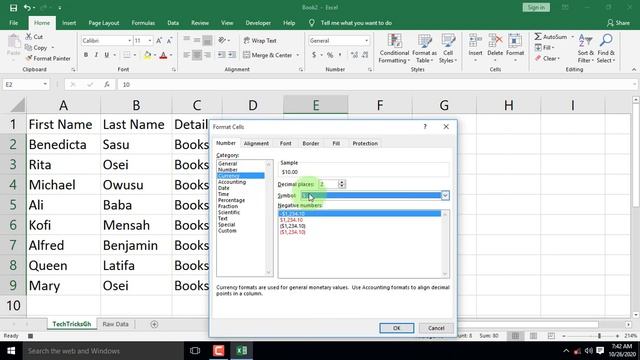Screen dimensions: 640x360
Task: Switch to the Formulas tab
Action: tap(143, 23)
